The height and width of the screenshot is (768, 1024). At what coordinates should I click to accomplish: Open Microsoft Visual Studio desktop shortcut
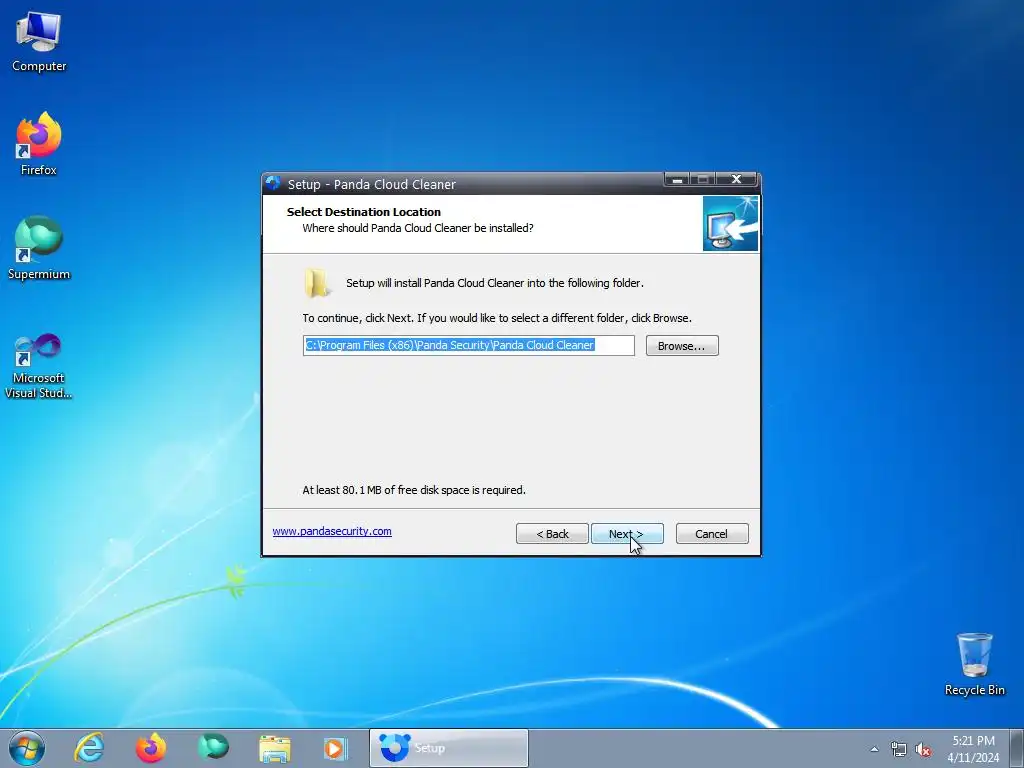39,366
